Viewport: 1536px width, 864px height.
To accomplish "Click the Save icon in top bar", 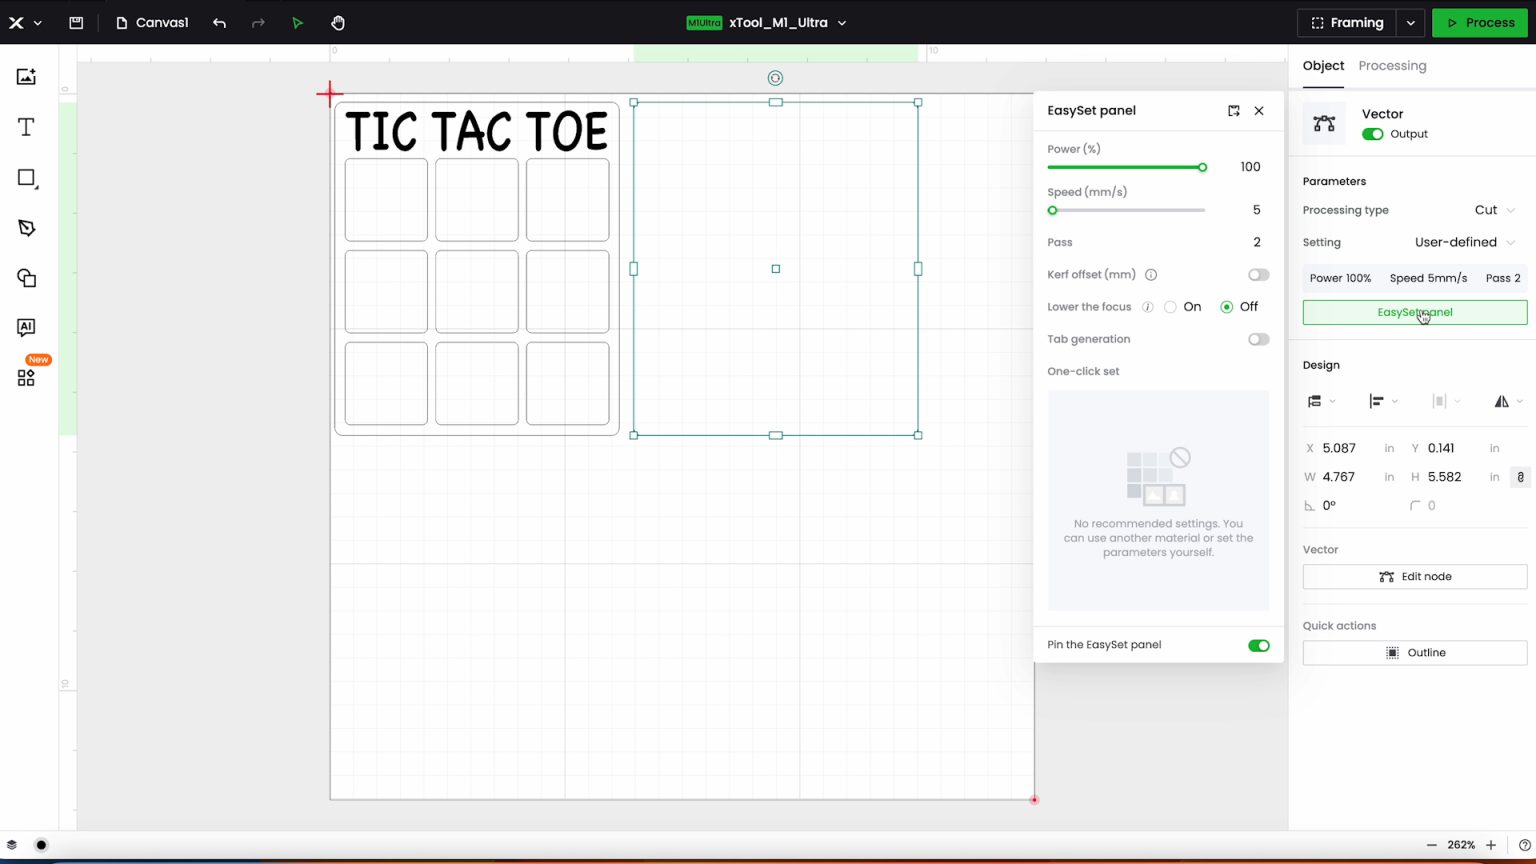I will click(x=76, y=23).
